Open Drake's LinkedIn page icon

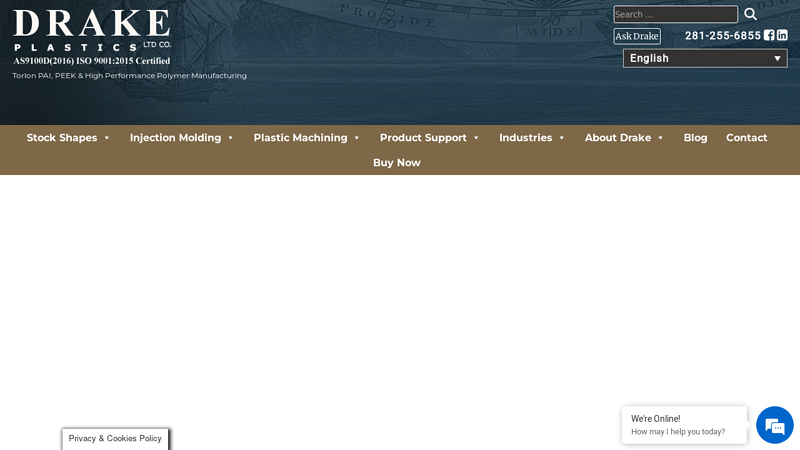[782, 35]
